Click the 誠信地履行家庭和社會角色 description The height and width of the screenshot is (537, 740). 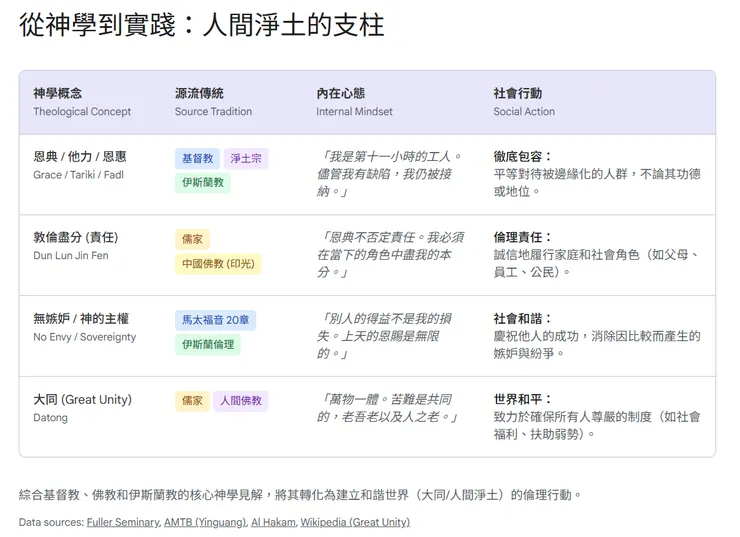point(597,263)
